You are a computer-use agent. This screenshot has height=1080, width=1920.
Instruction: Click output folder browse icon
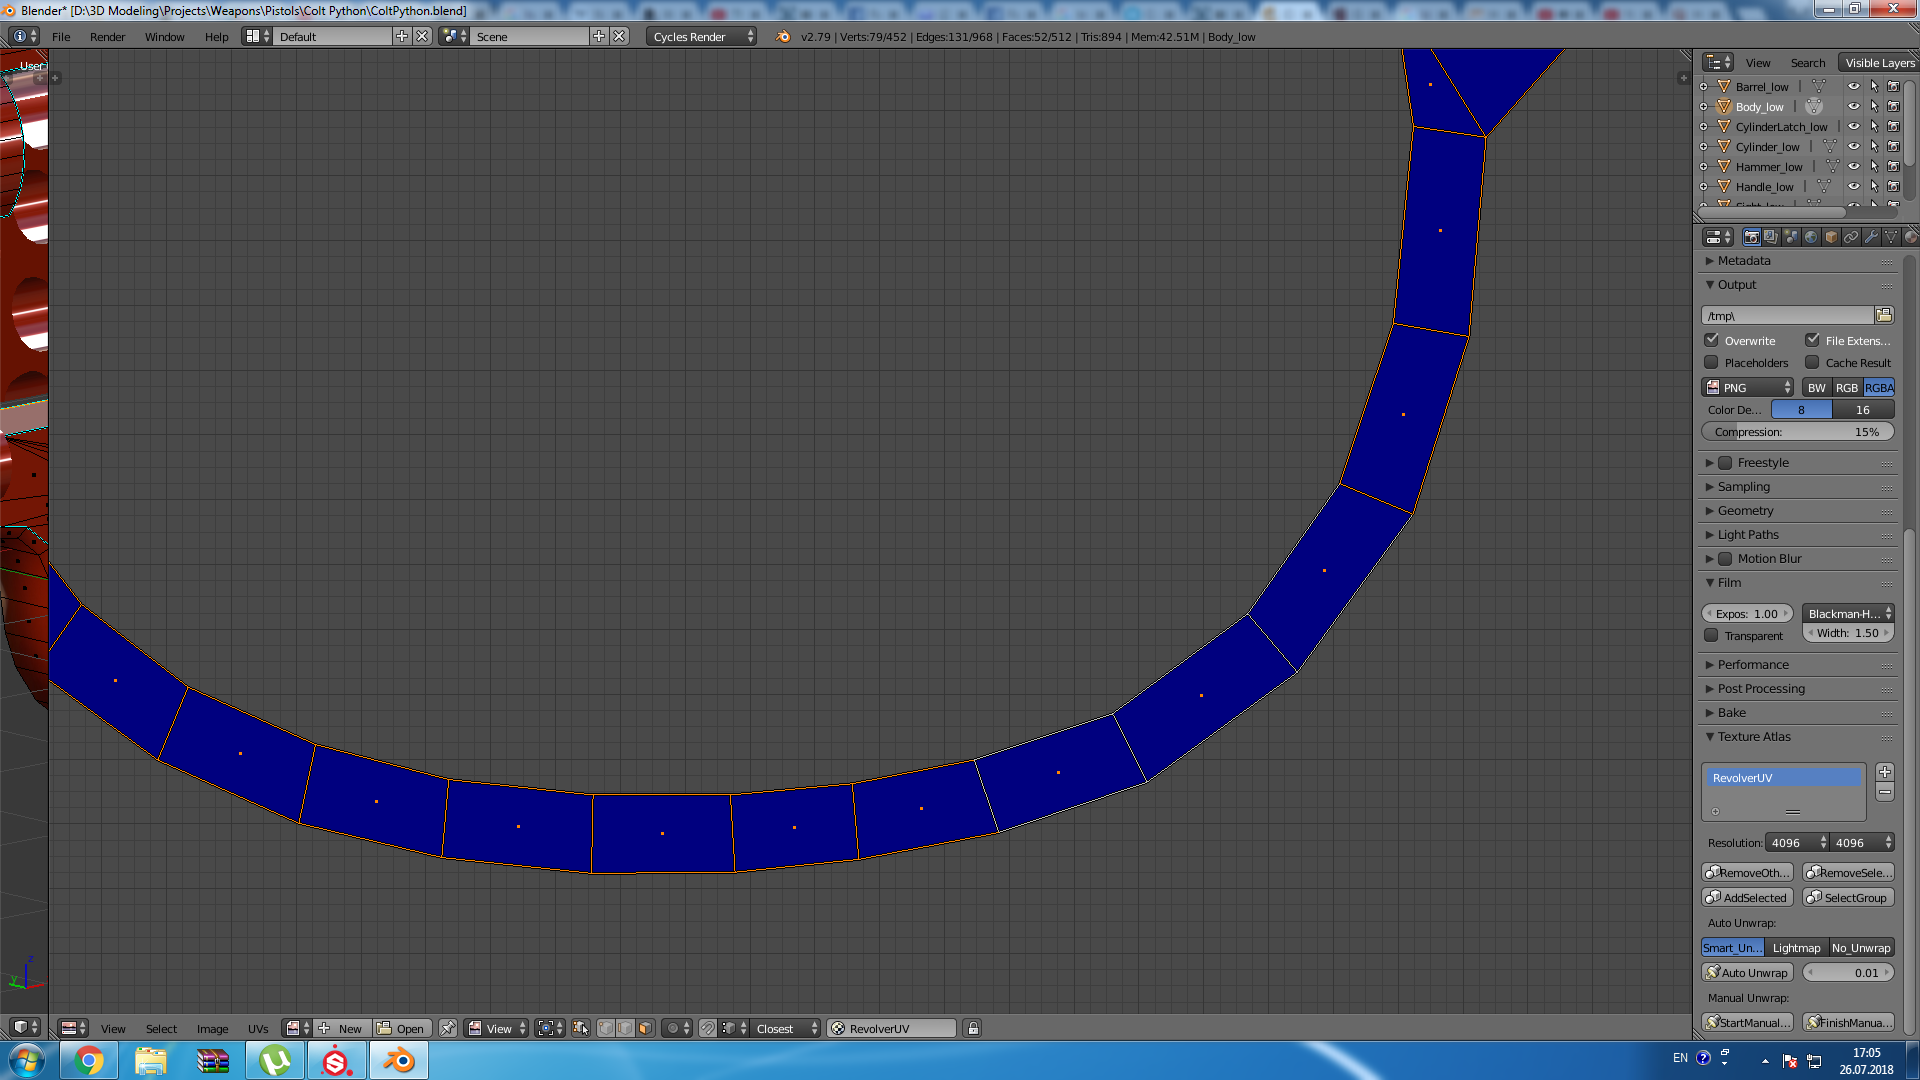[1884, 315]
